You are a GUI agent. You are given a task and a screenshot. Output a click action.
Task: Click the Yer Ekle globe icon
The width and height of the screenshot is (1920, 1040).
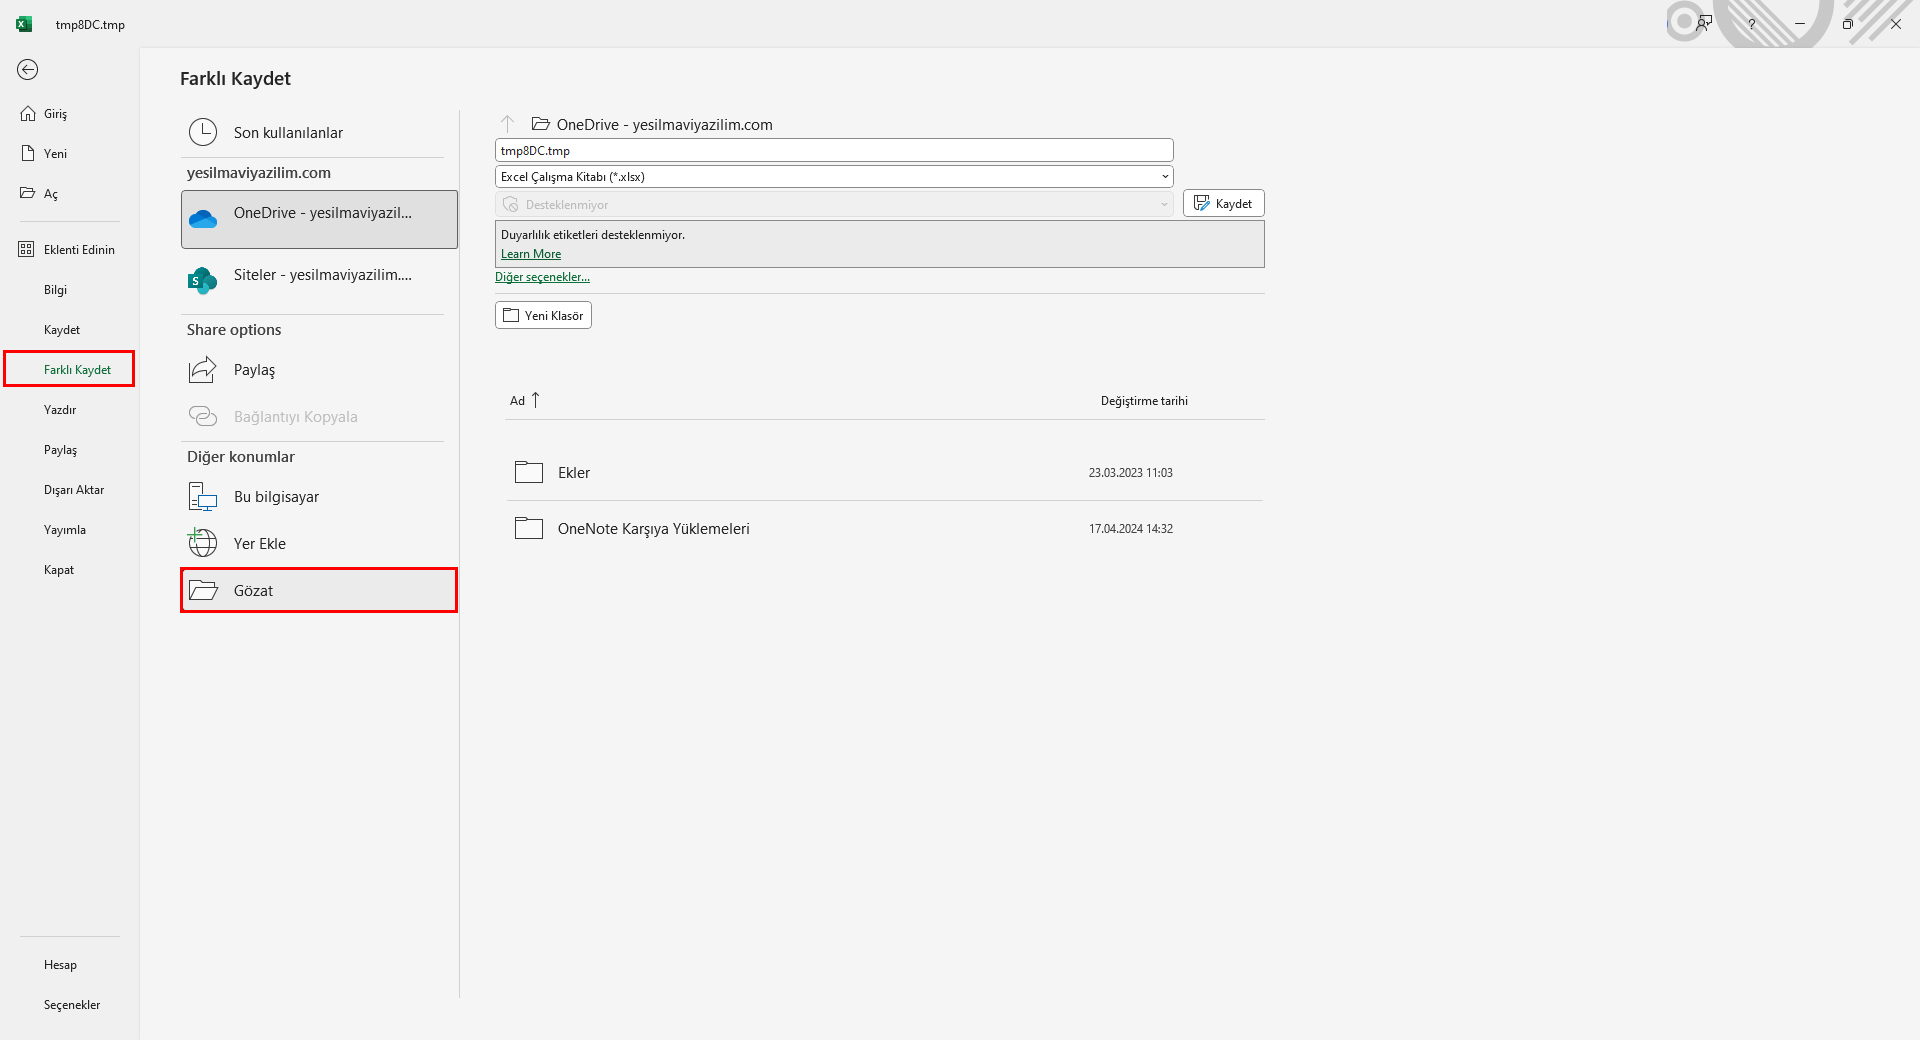[203, 543]
